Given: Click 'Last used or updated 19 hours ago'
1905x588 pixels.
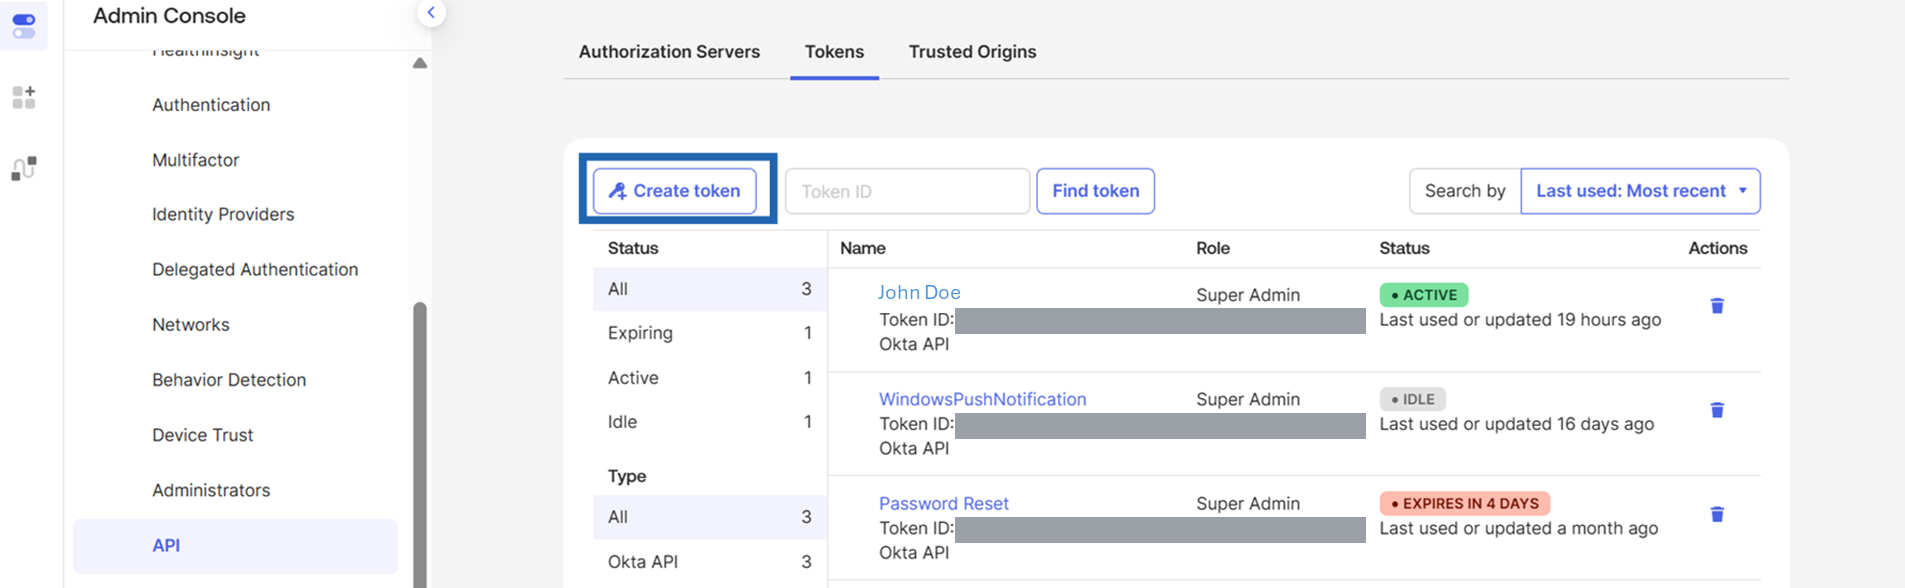Looking at the screenshot, I should coord(1520,320).
